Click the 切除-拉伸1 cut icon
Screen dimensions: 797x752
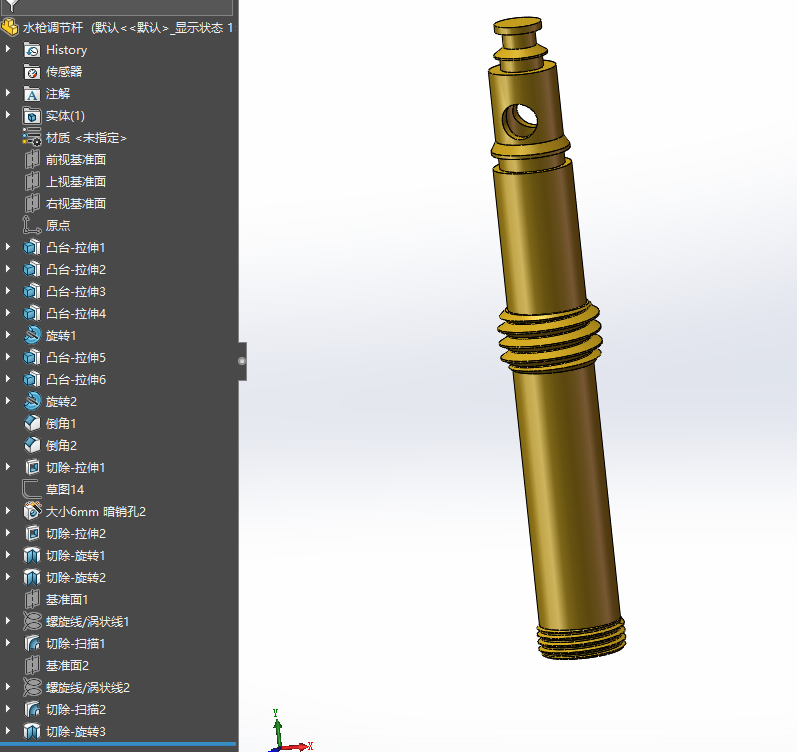pyautogui.click(x=32, y=467)
